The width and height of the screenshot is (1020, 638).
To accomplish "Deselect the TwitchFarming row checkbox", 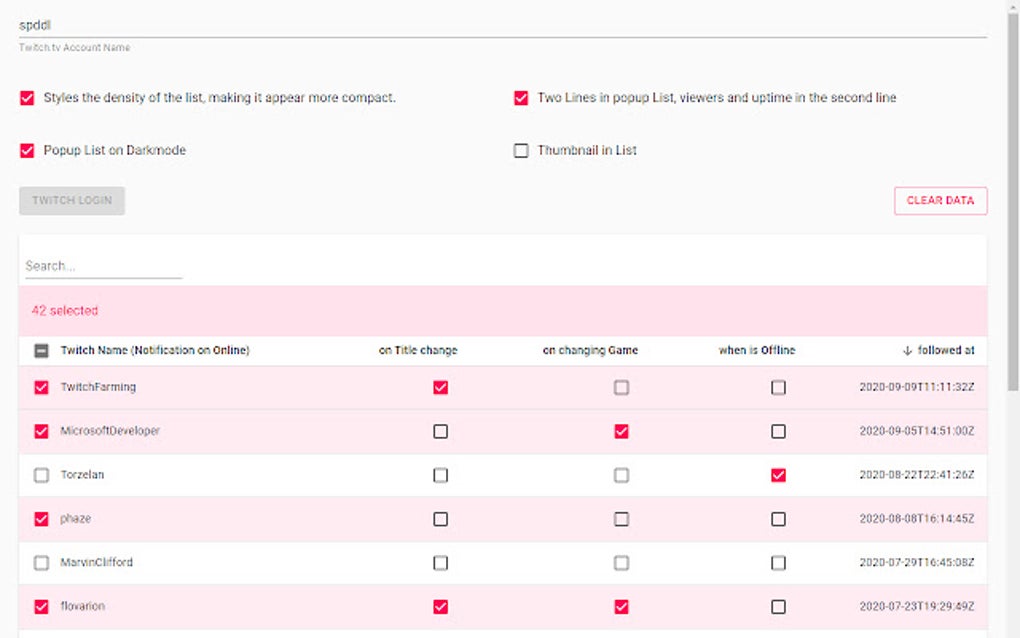I will coord(41,388).
